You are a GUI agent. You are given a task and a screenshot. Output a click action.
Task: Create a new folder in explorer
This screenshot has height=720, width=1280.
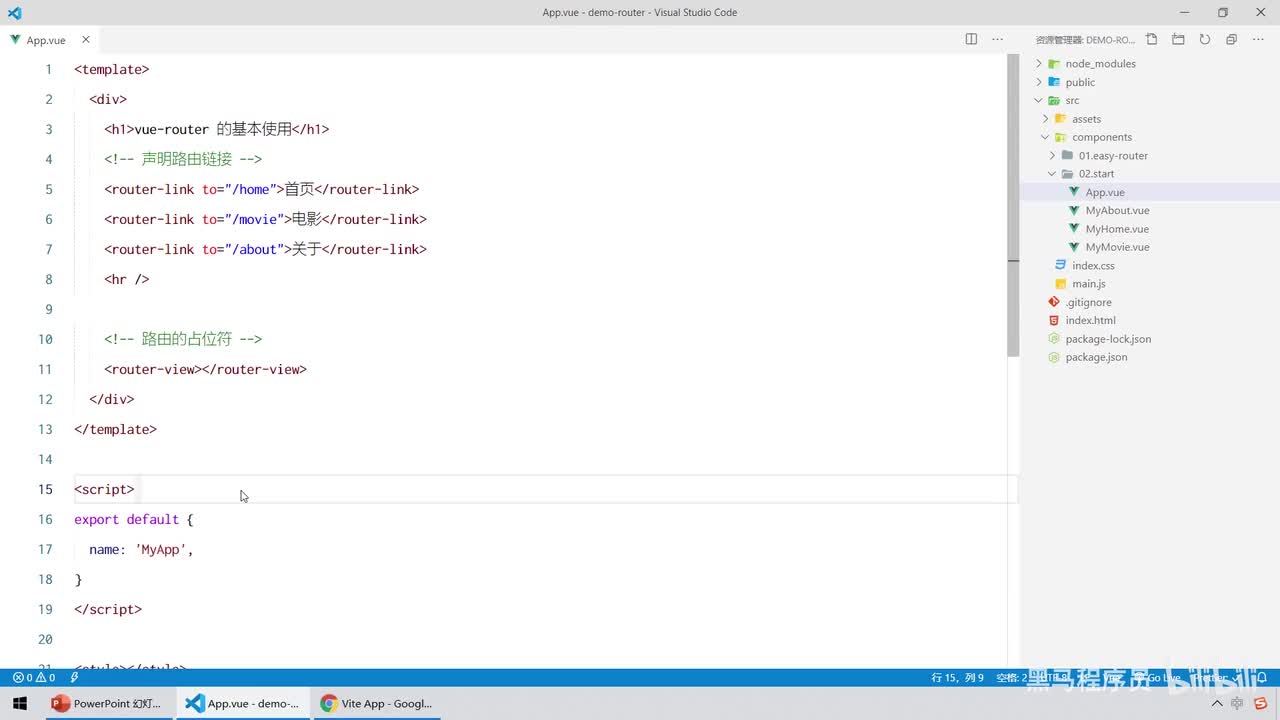click(1178, 40)
